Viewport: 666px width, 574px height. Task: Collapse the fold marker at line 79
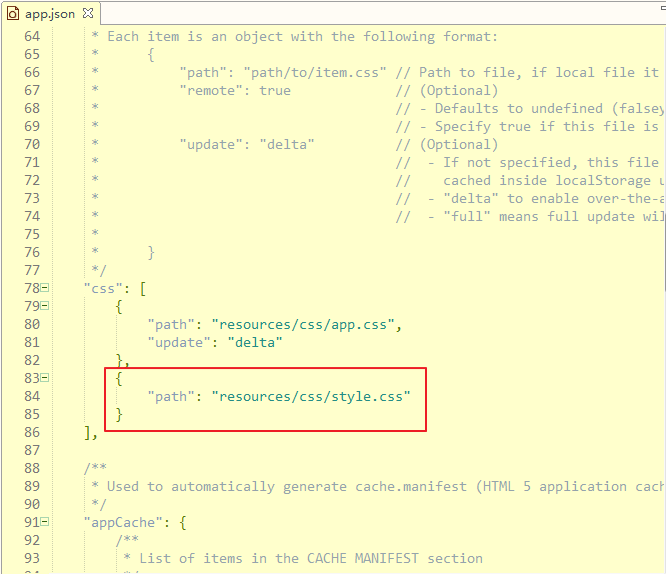pos(45,306)
